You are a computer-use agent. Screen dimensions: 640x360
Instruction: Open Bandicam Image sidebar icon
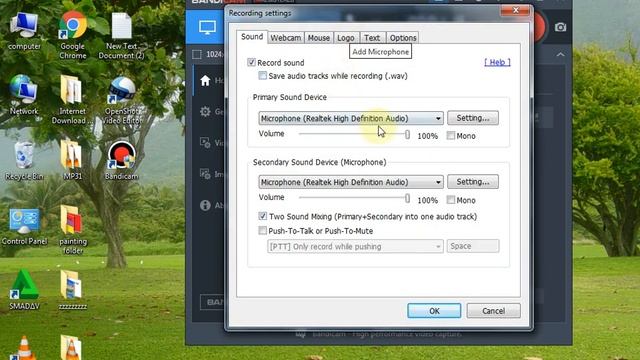[x=205, y=173]
